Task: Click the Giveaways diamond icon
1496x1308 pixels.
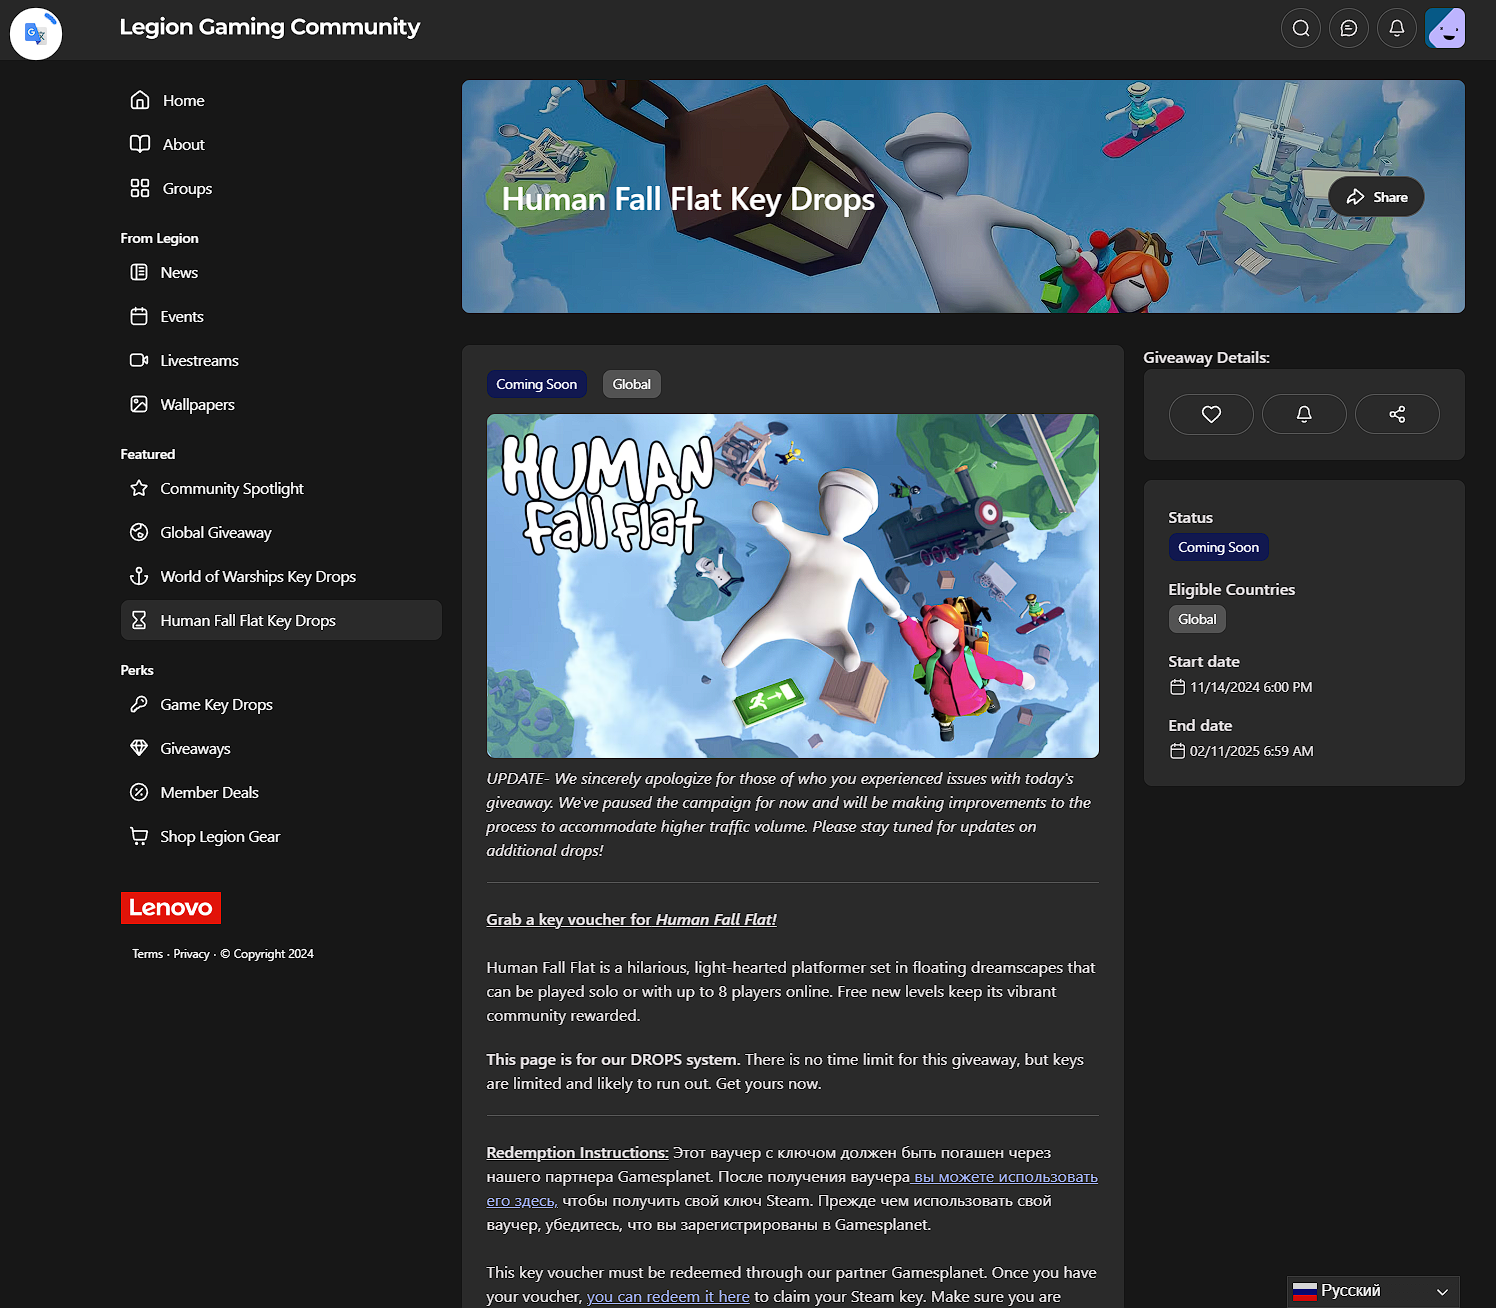Action: tap(139, 748)
